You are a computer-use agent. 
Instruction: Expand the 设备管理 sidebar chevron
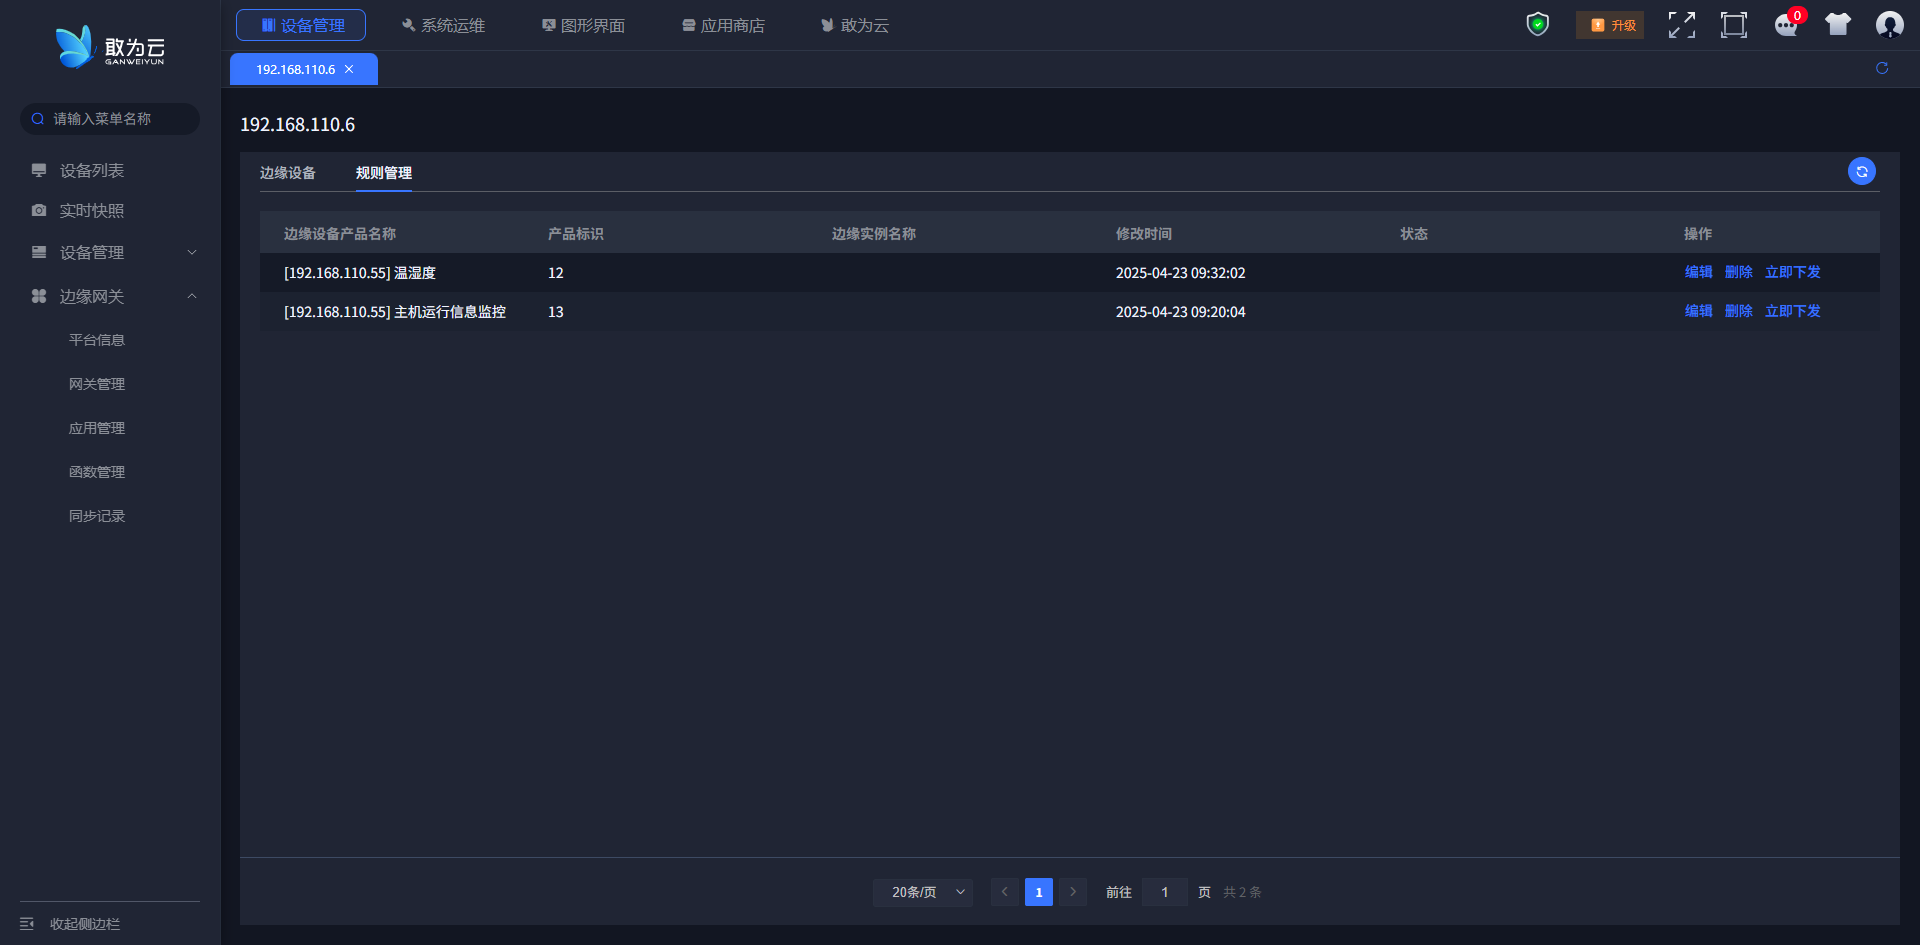coord(192,252)
